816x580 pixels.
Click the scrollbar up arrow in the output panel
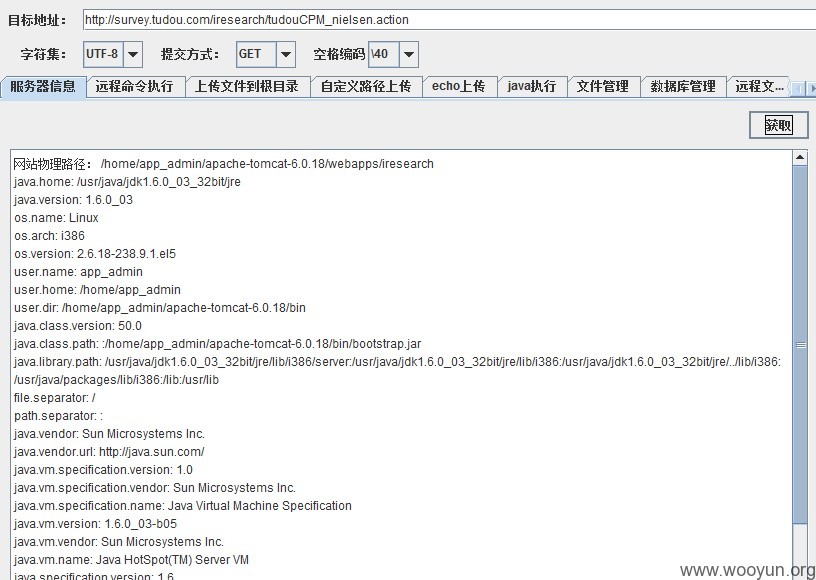tap(800, 157)
